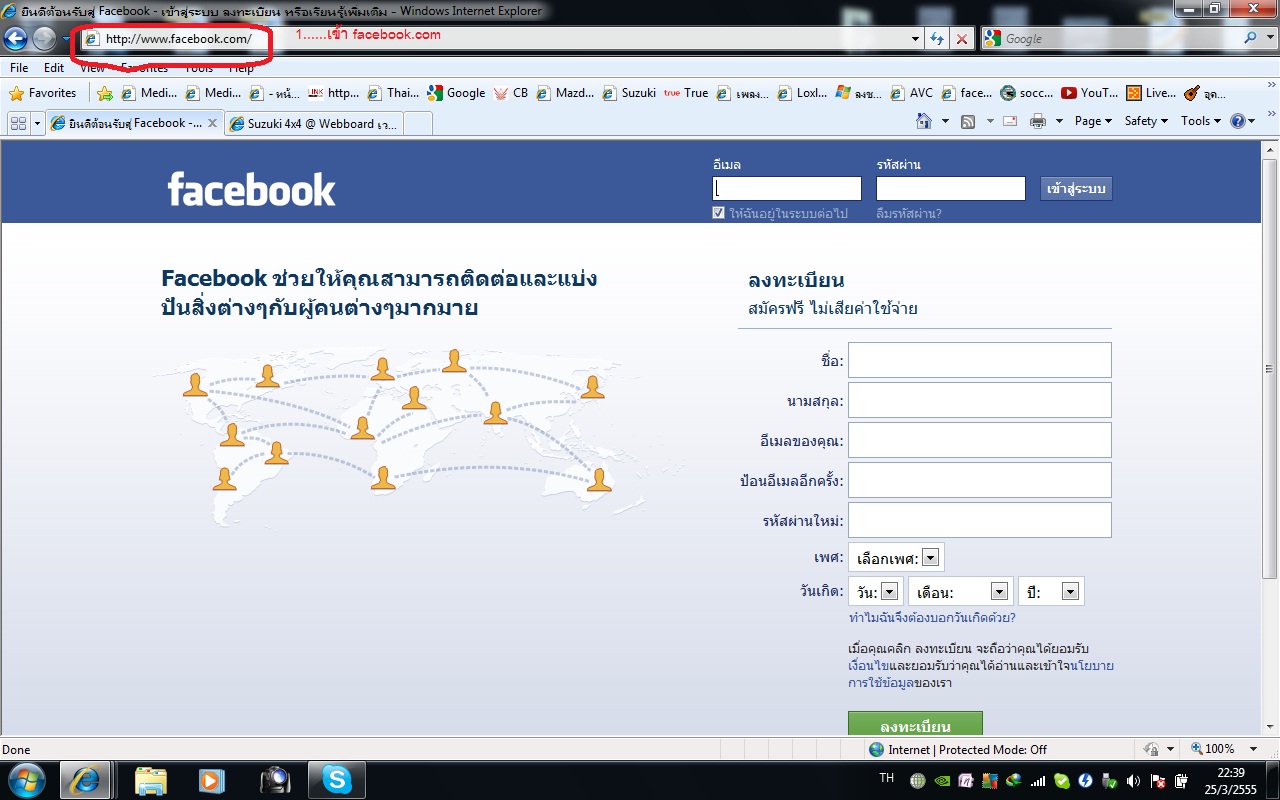Open the File menu
This screenshot has height=800, width=1280.
(18, 68)
